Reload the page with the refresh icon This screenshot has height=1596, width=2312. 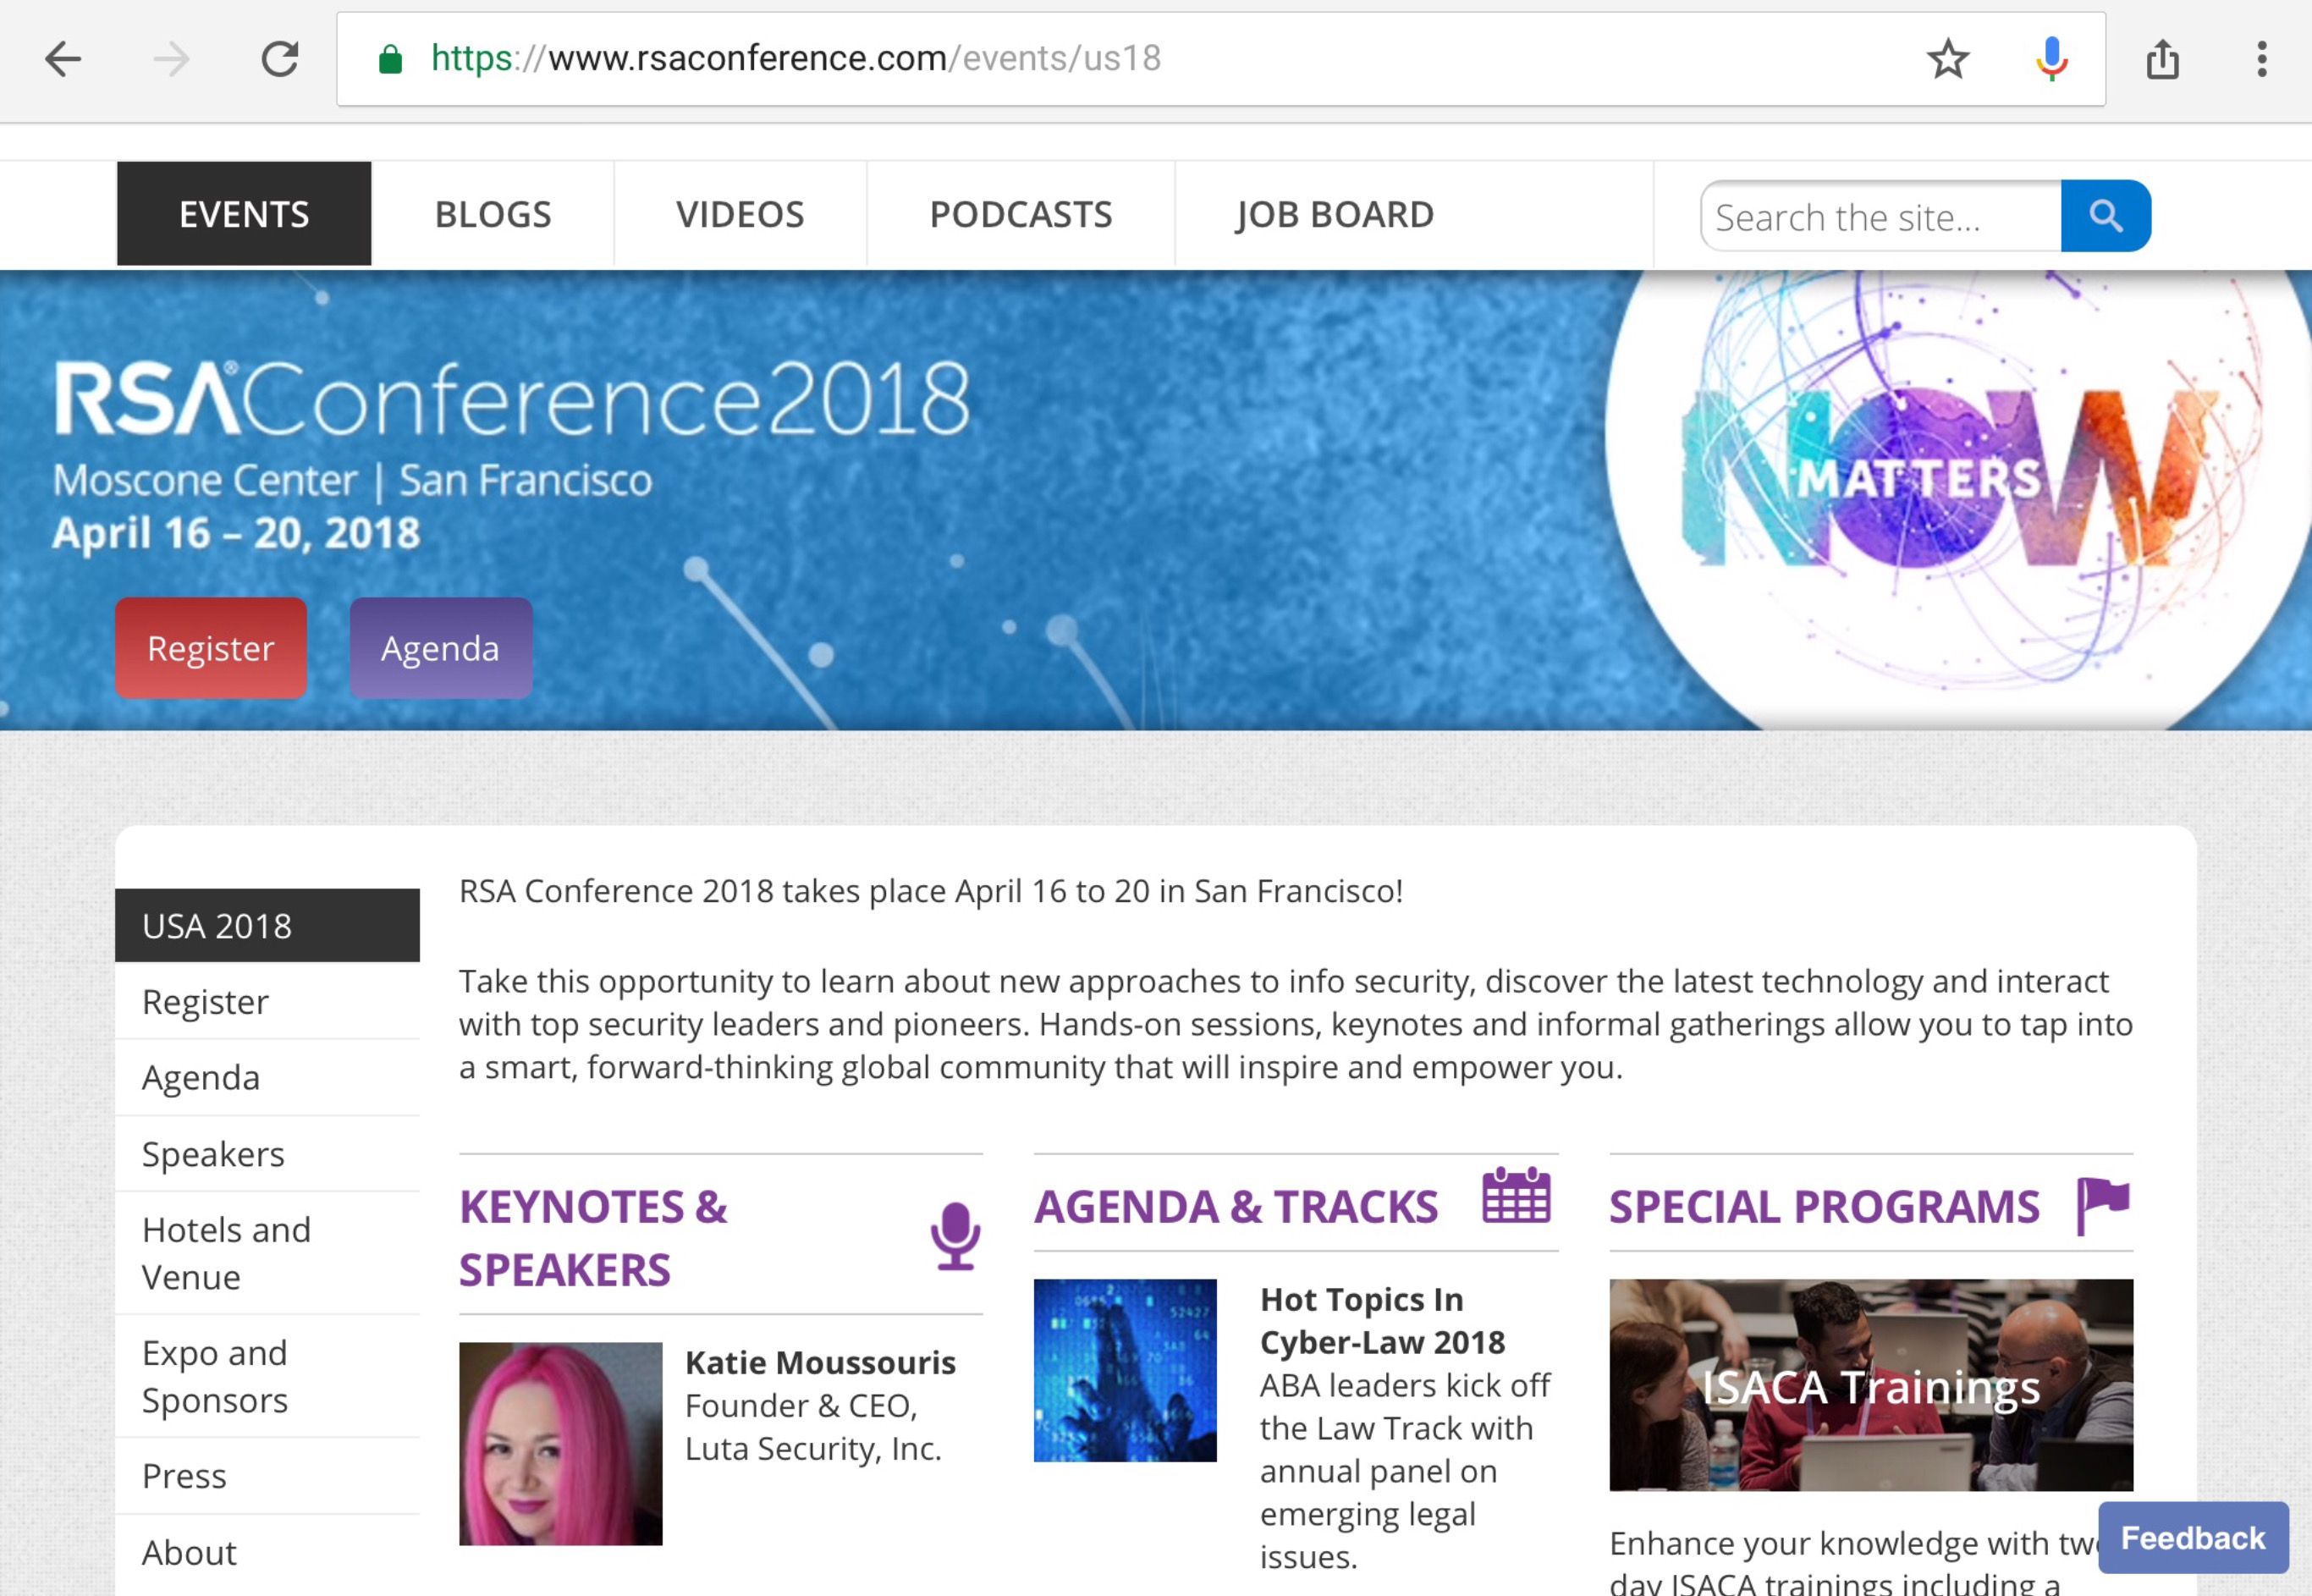(x=280, y=59)
